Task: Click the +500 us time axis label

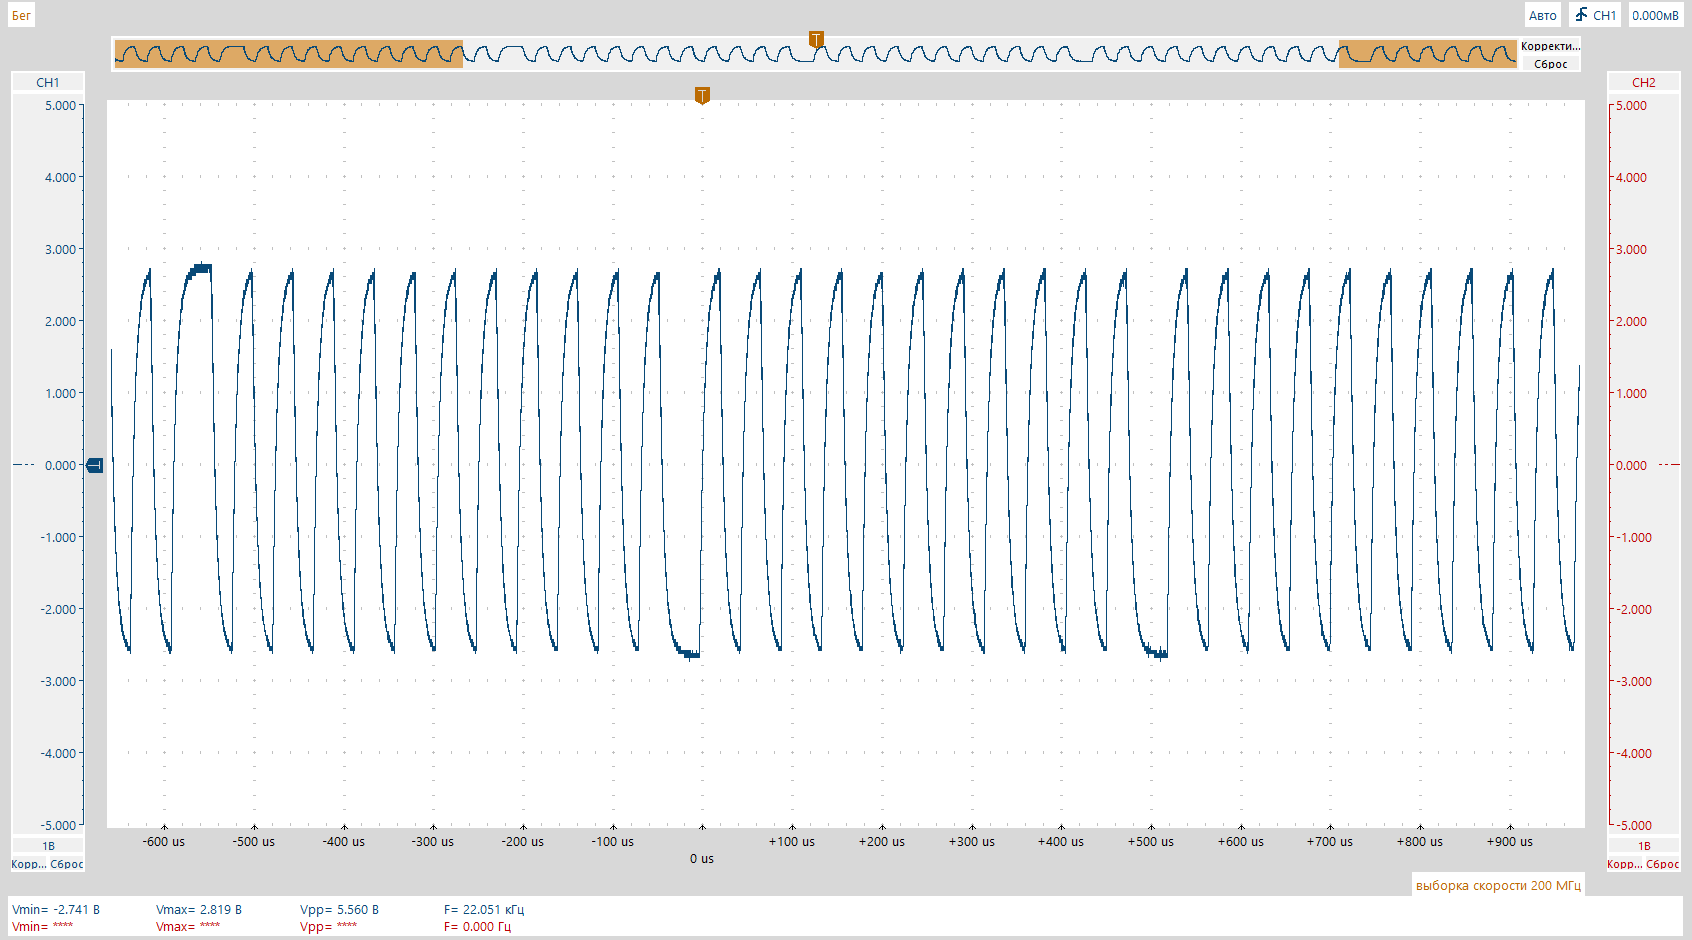Action: pos(1151,841)
